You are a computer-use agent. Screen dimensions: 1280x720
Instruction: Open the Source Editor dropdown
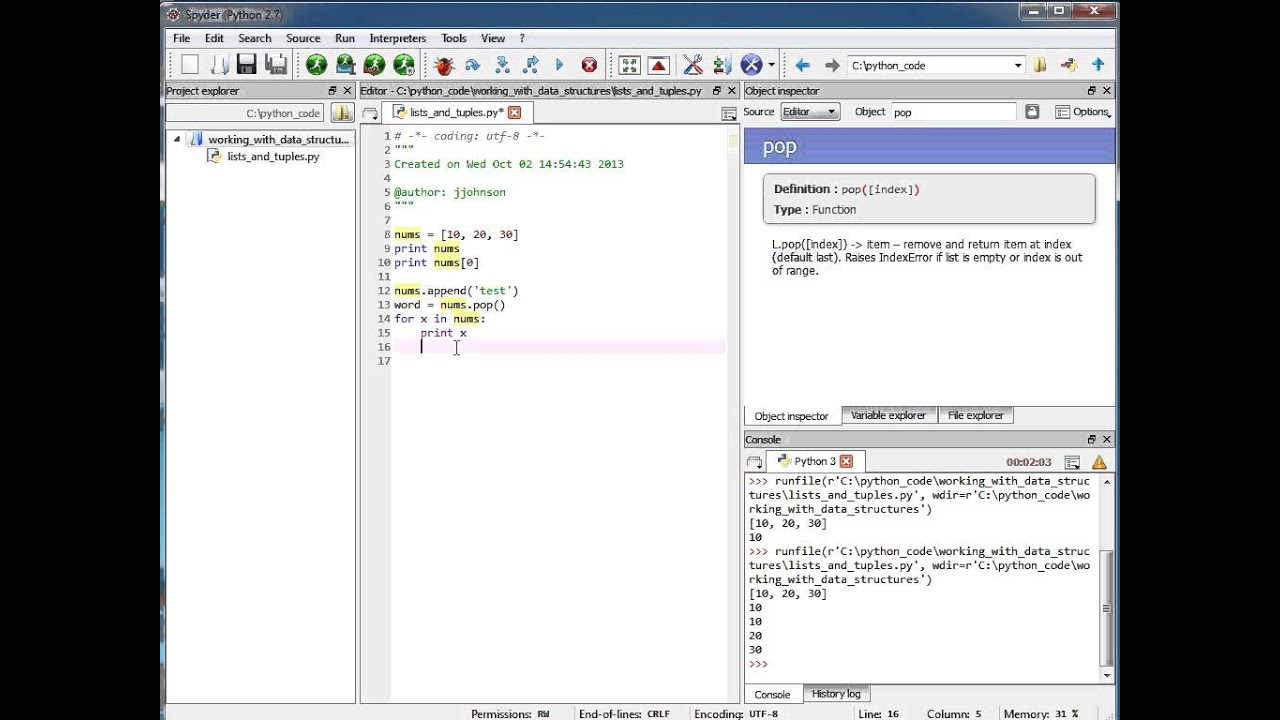(x=809, y=112)
